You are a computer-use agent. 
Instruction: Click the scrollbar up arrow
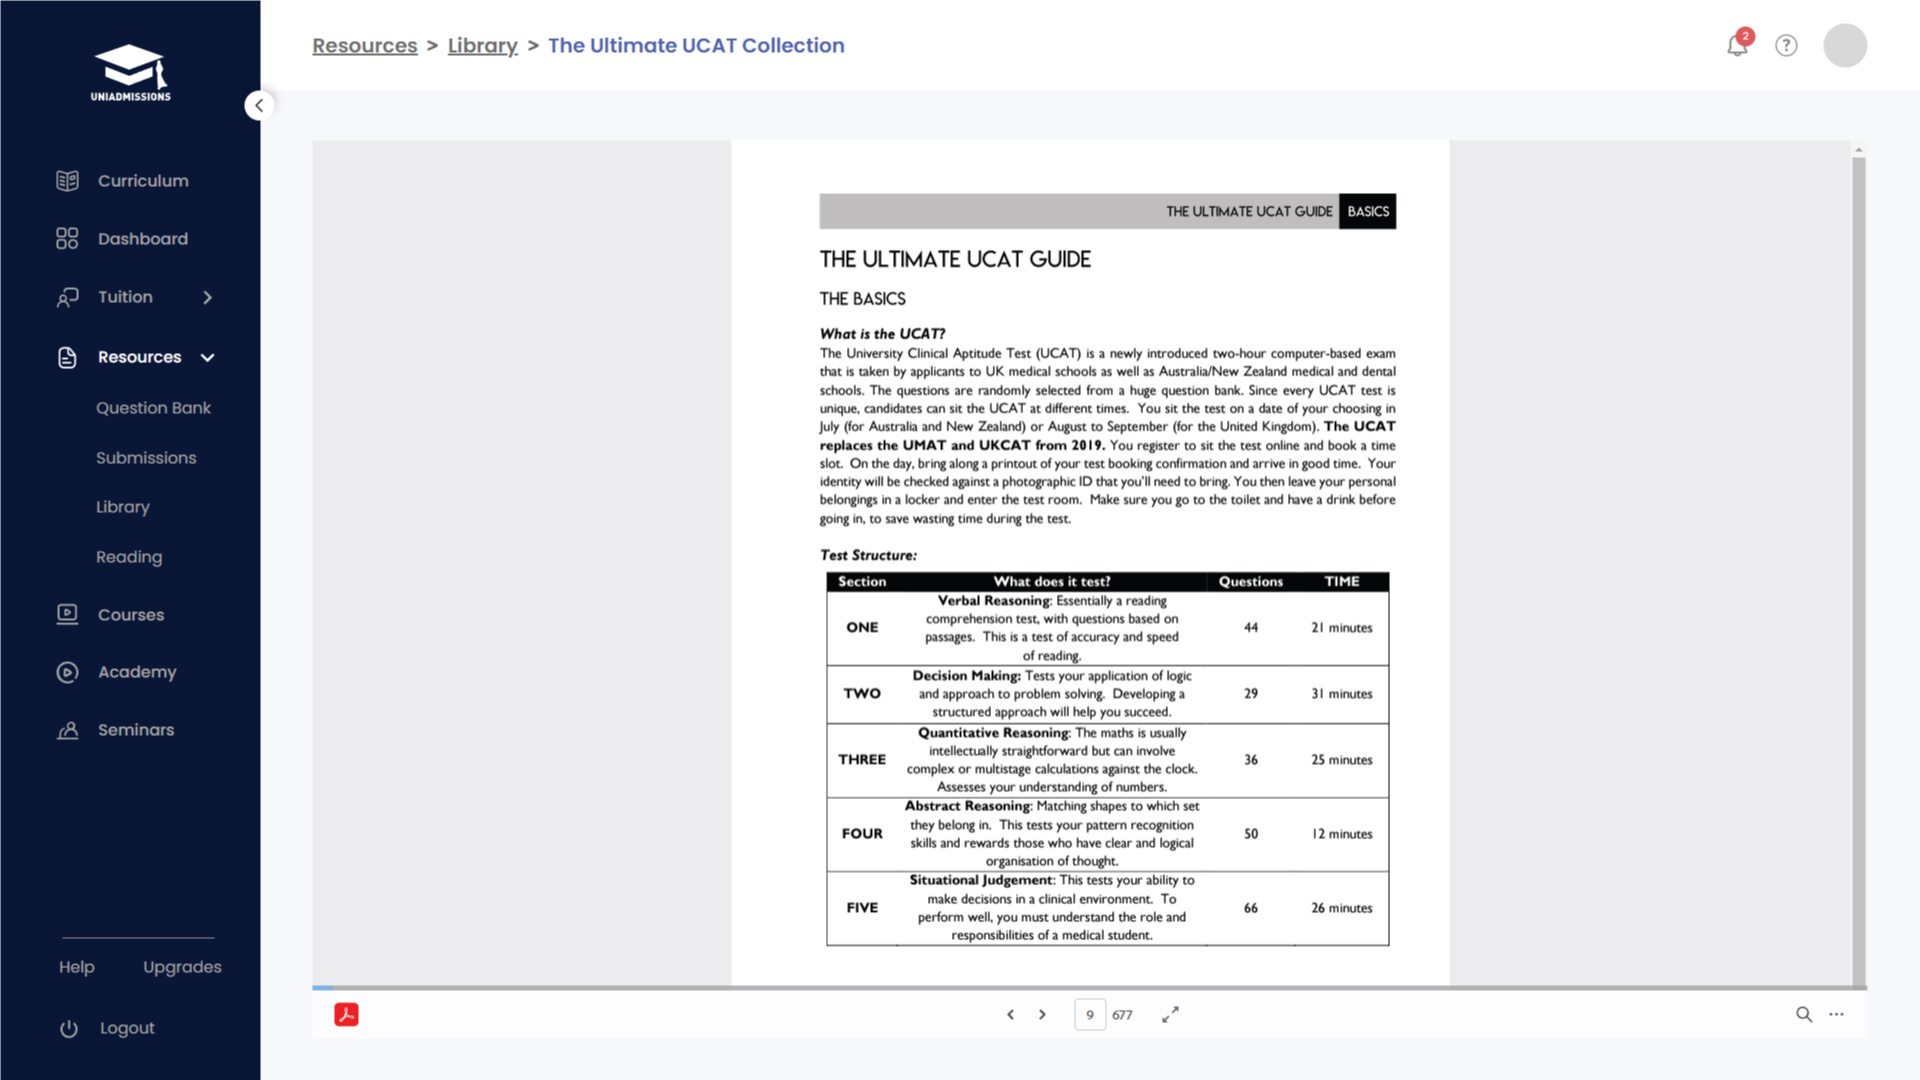[1859, 149]
